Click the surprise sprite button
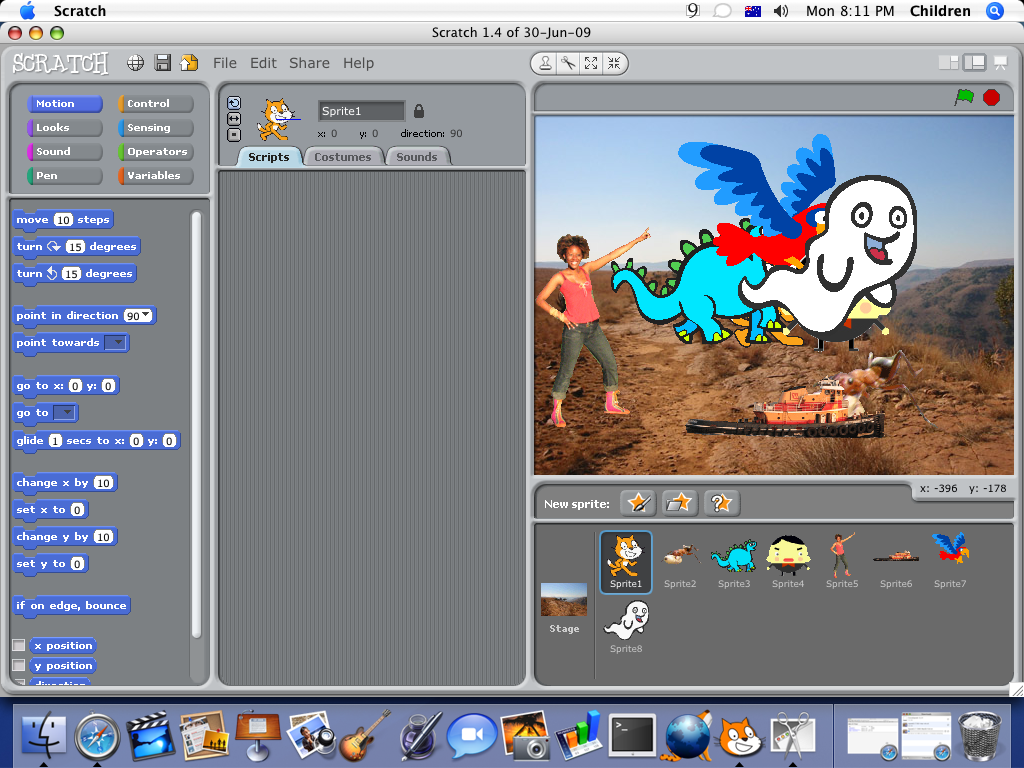This screenshot has height=768, width=1024. 721,503
